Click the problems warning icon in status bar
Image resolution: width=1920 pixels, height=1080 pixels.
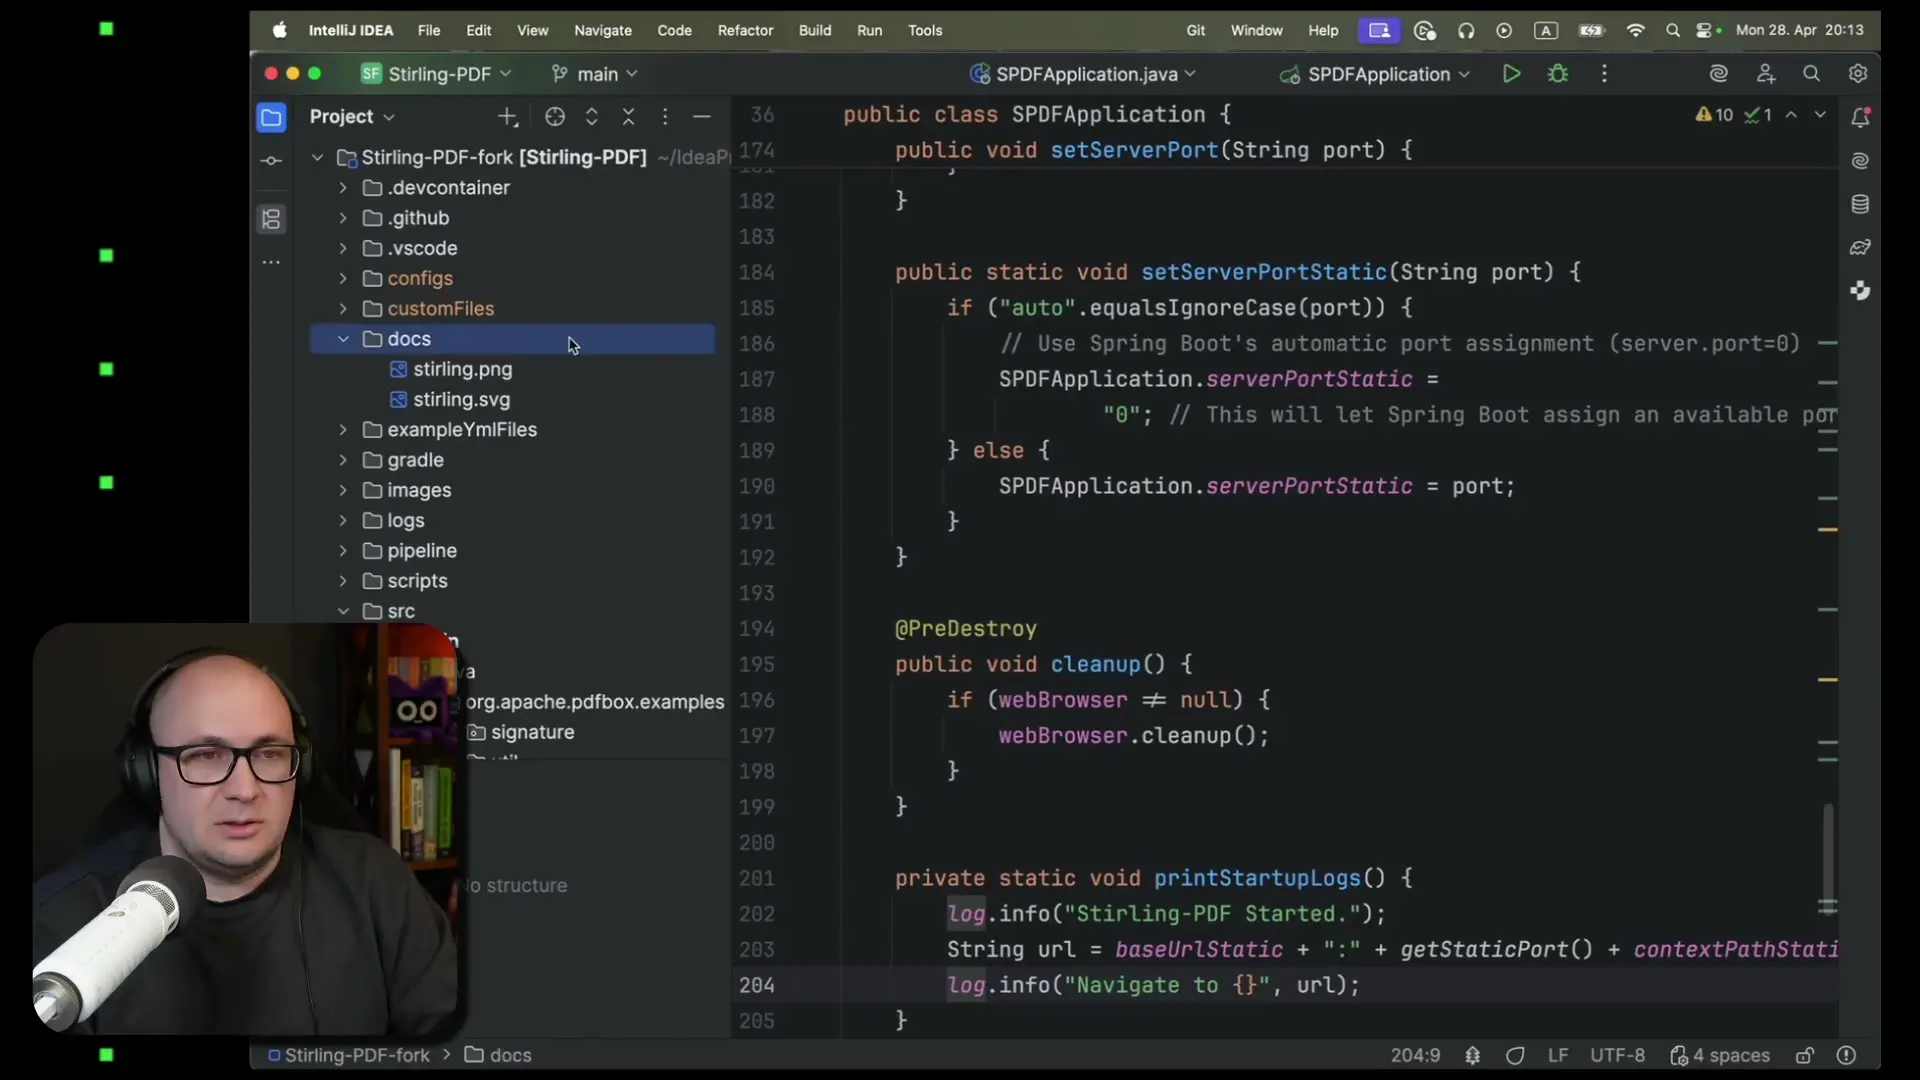1846,1056
